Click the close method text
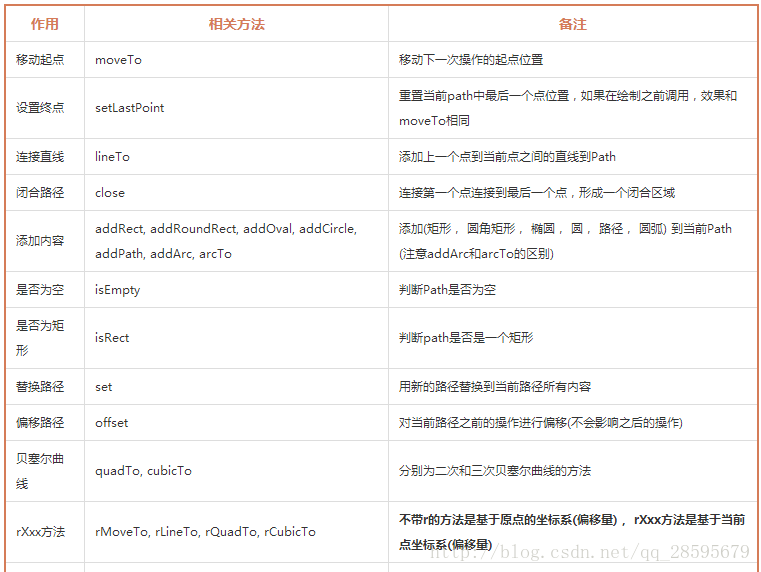 coord(110,193)
